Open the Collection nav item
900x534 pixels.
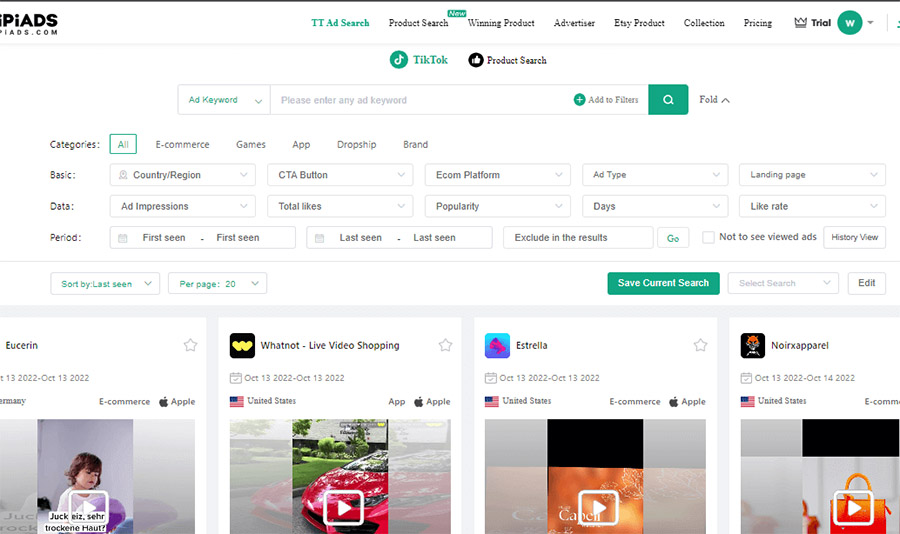click(704, 23)
